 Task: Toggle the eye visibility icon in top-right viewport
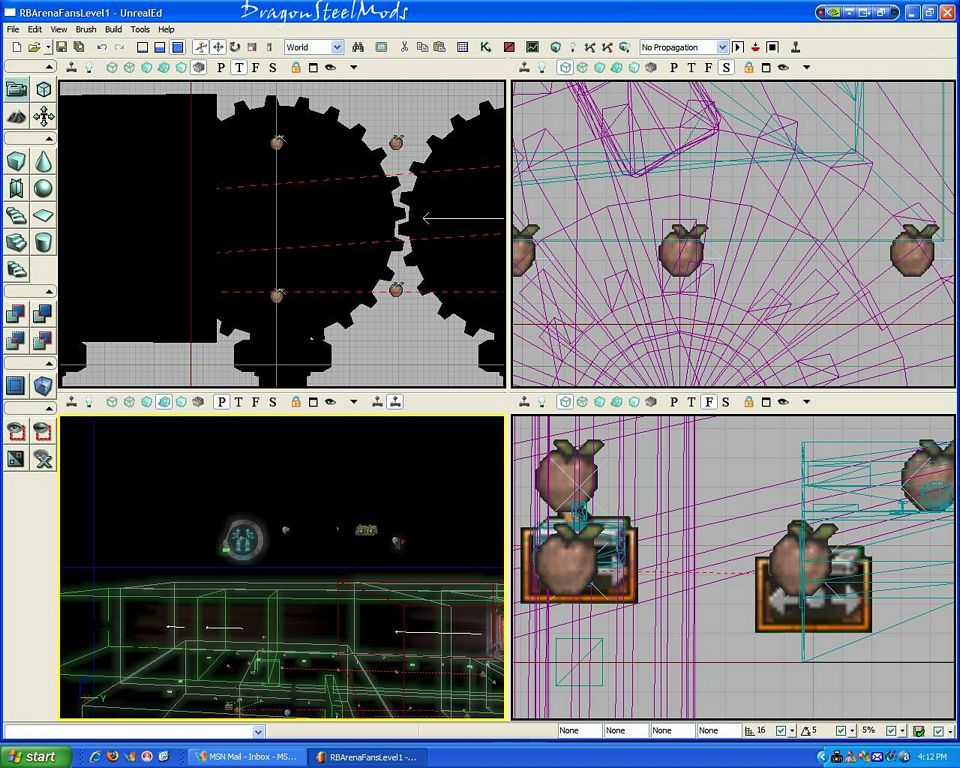(782, 68)
